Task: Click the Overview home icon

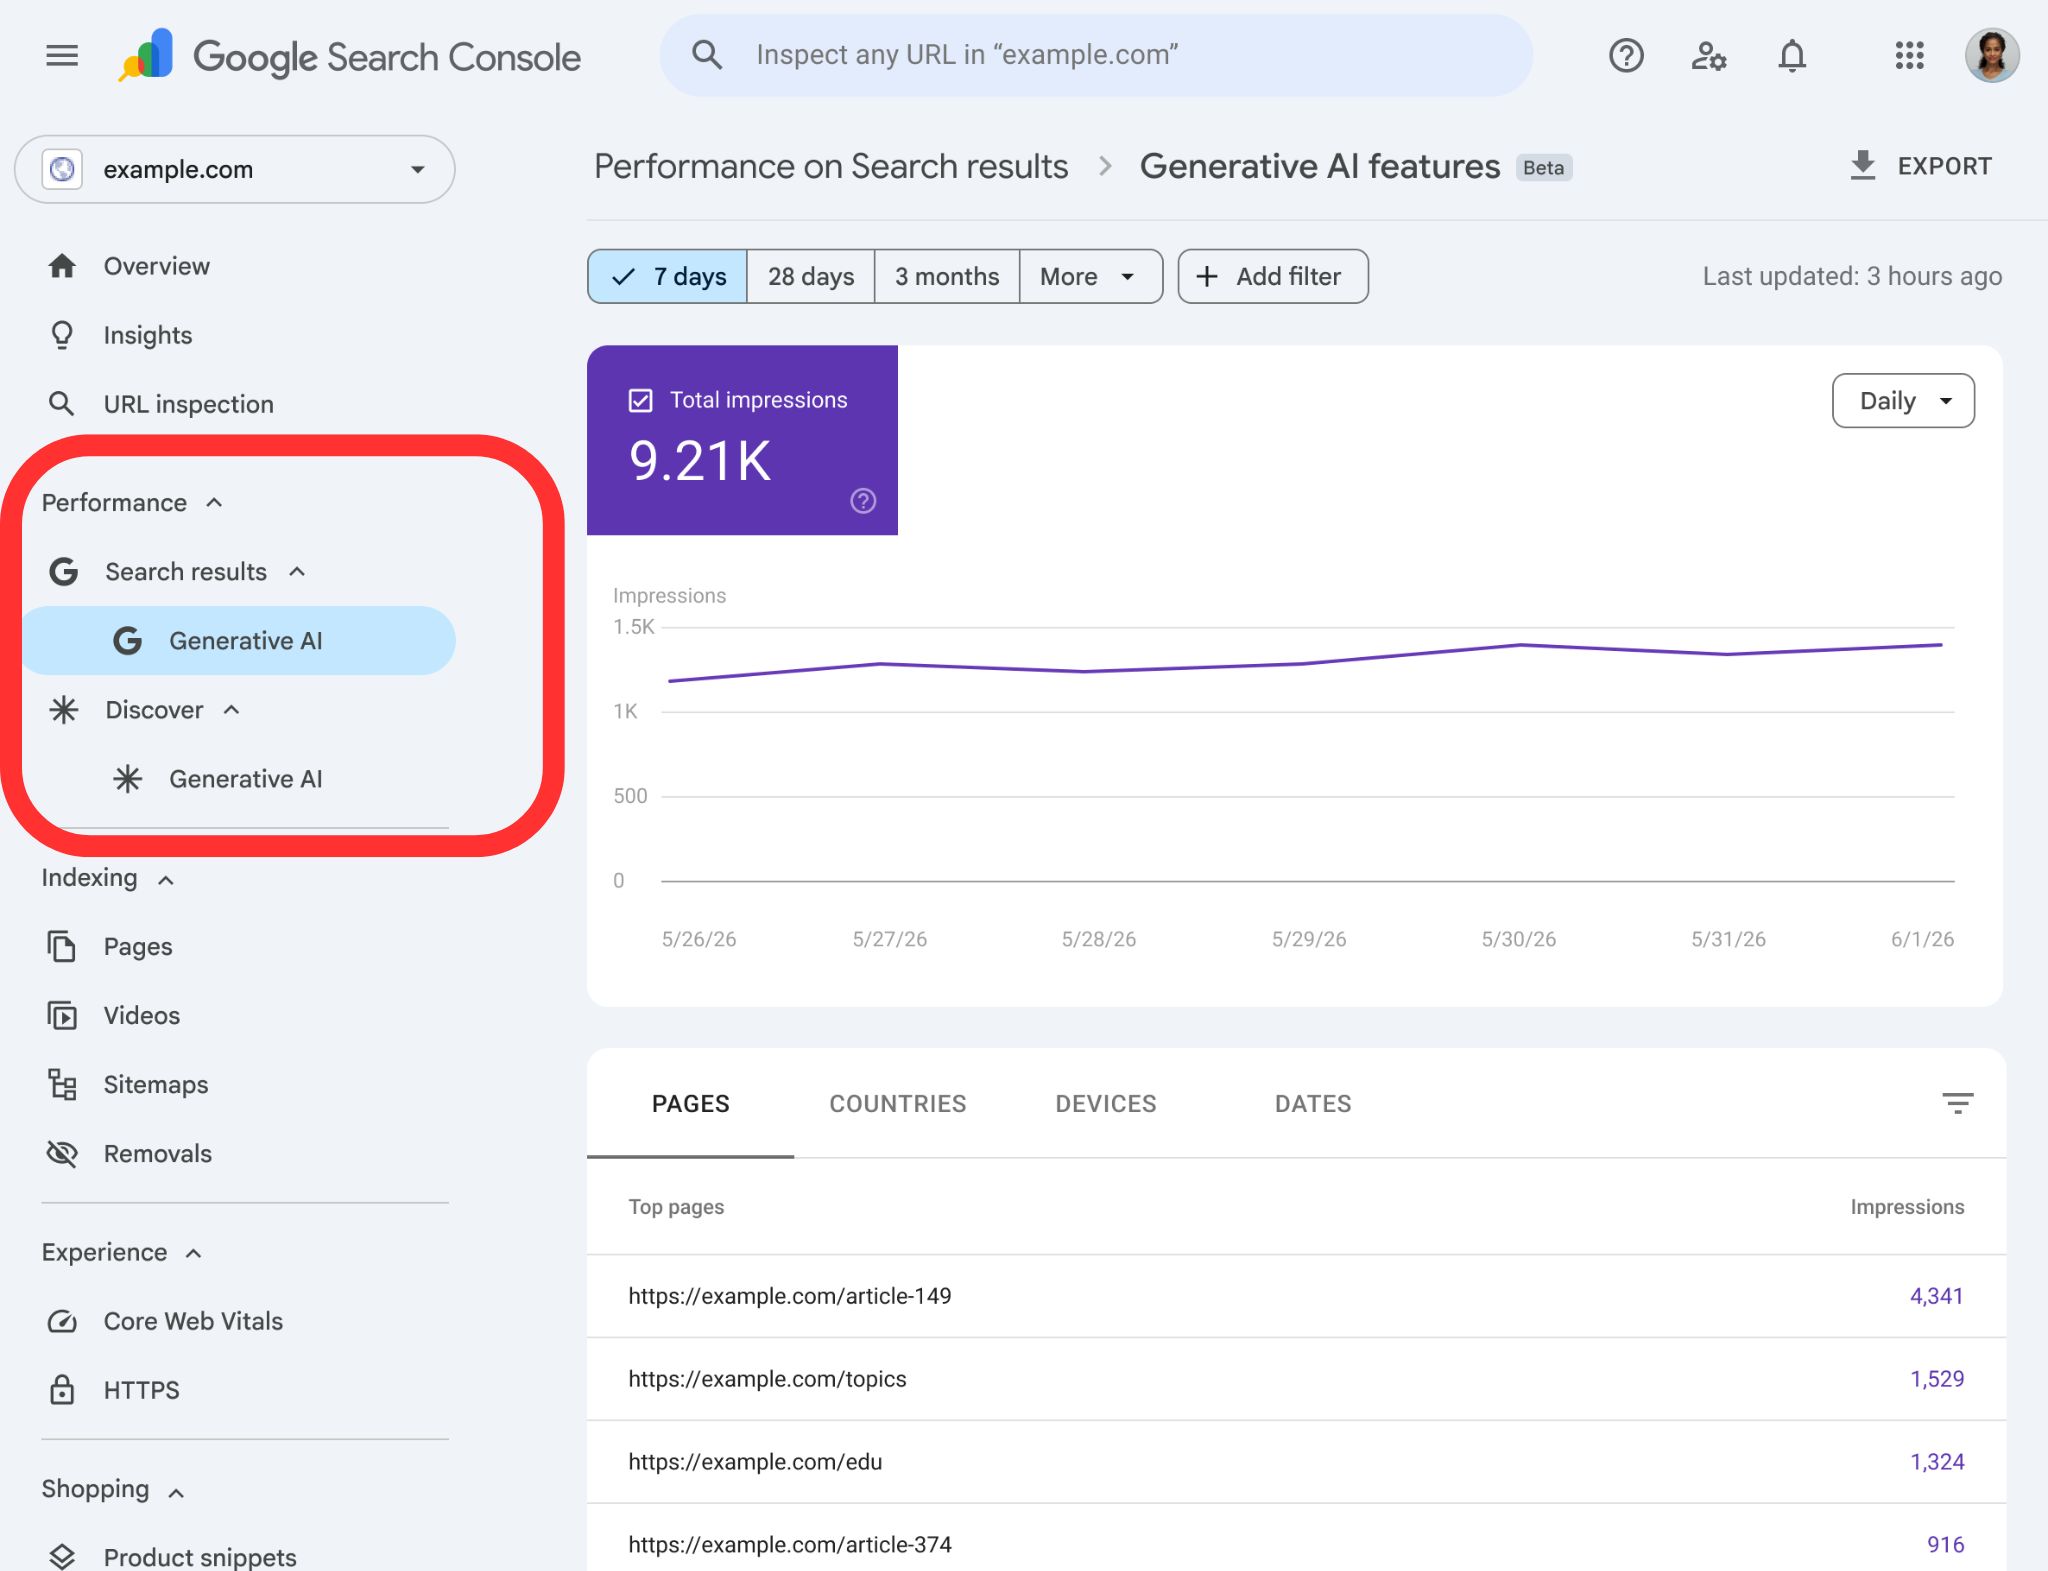Action: (x=62, y=266)
